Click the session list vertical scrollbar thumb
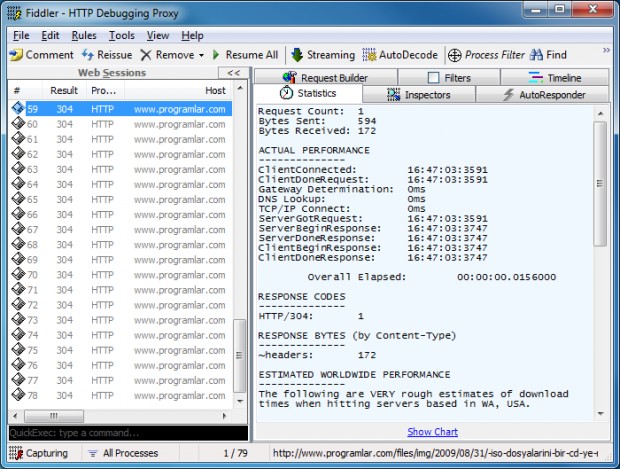This screenshot has height=469, width=620. click(239, 356)
